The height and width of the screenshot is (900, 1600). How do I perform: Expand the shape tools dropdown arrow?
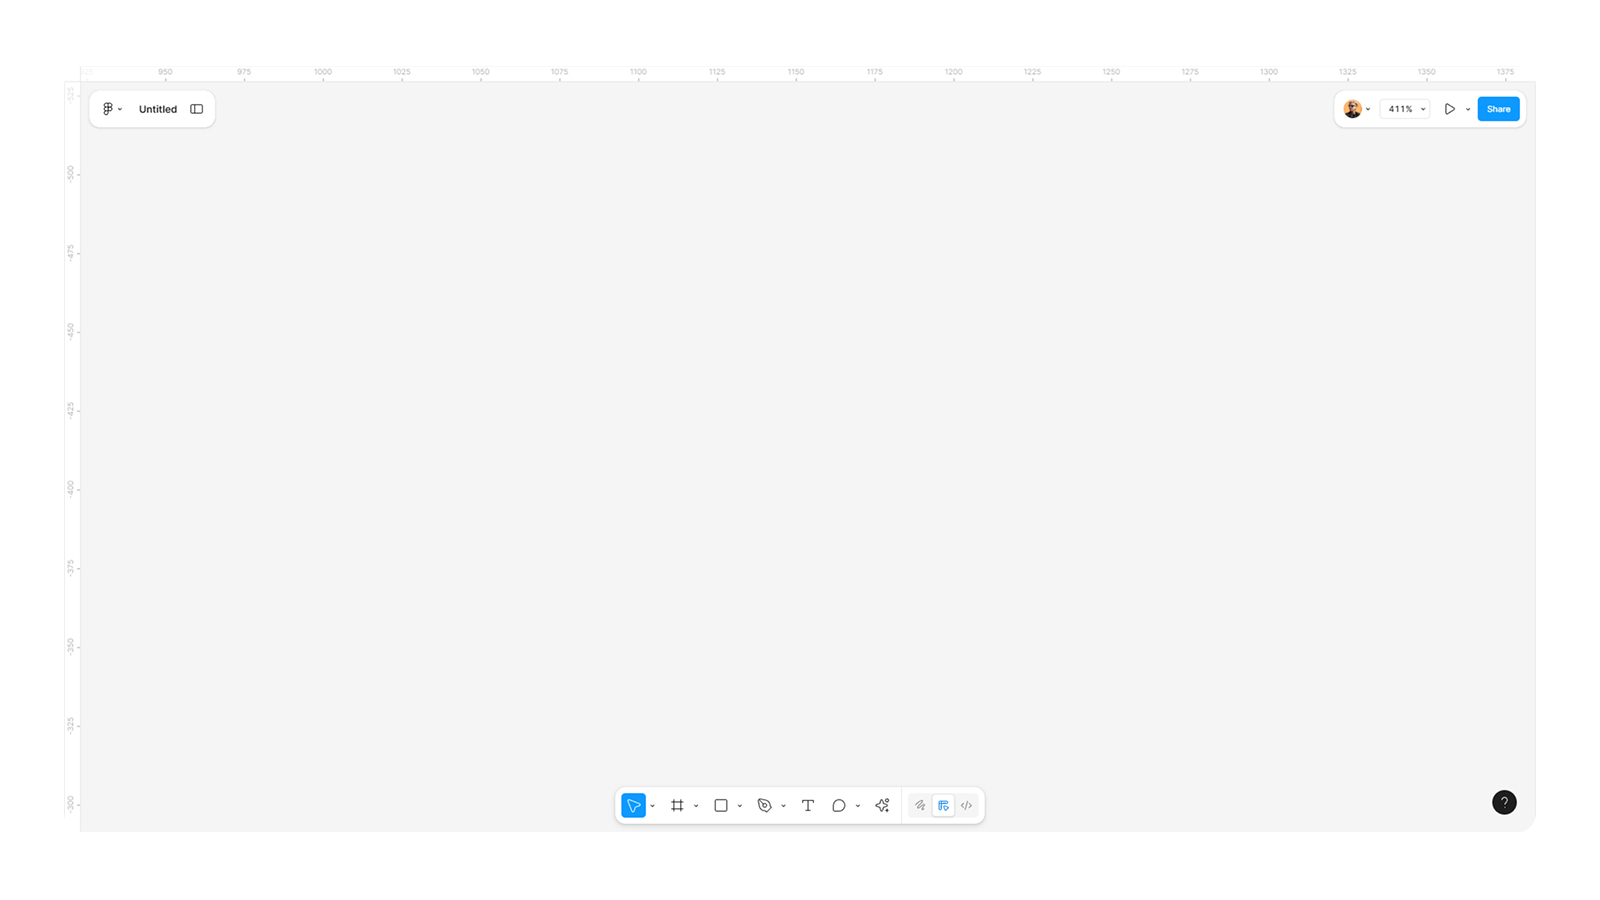pyautogui.click(x=740, y=806)
